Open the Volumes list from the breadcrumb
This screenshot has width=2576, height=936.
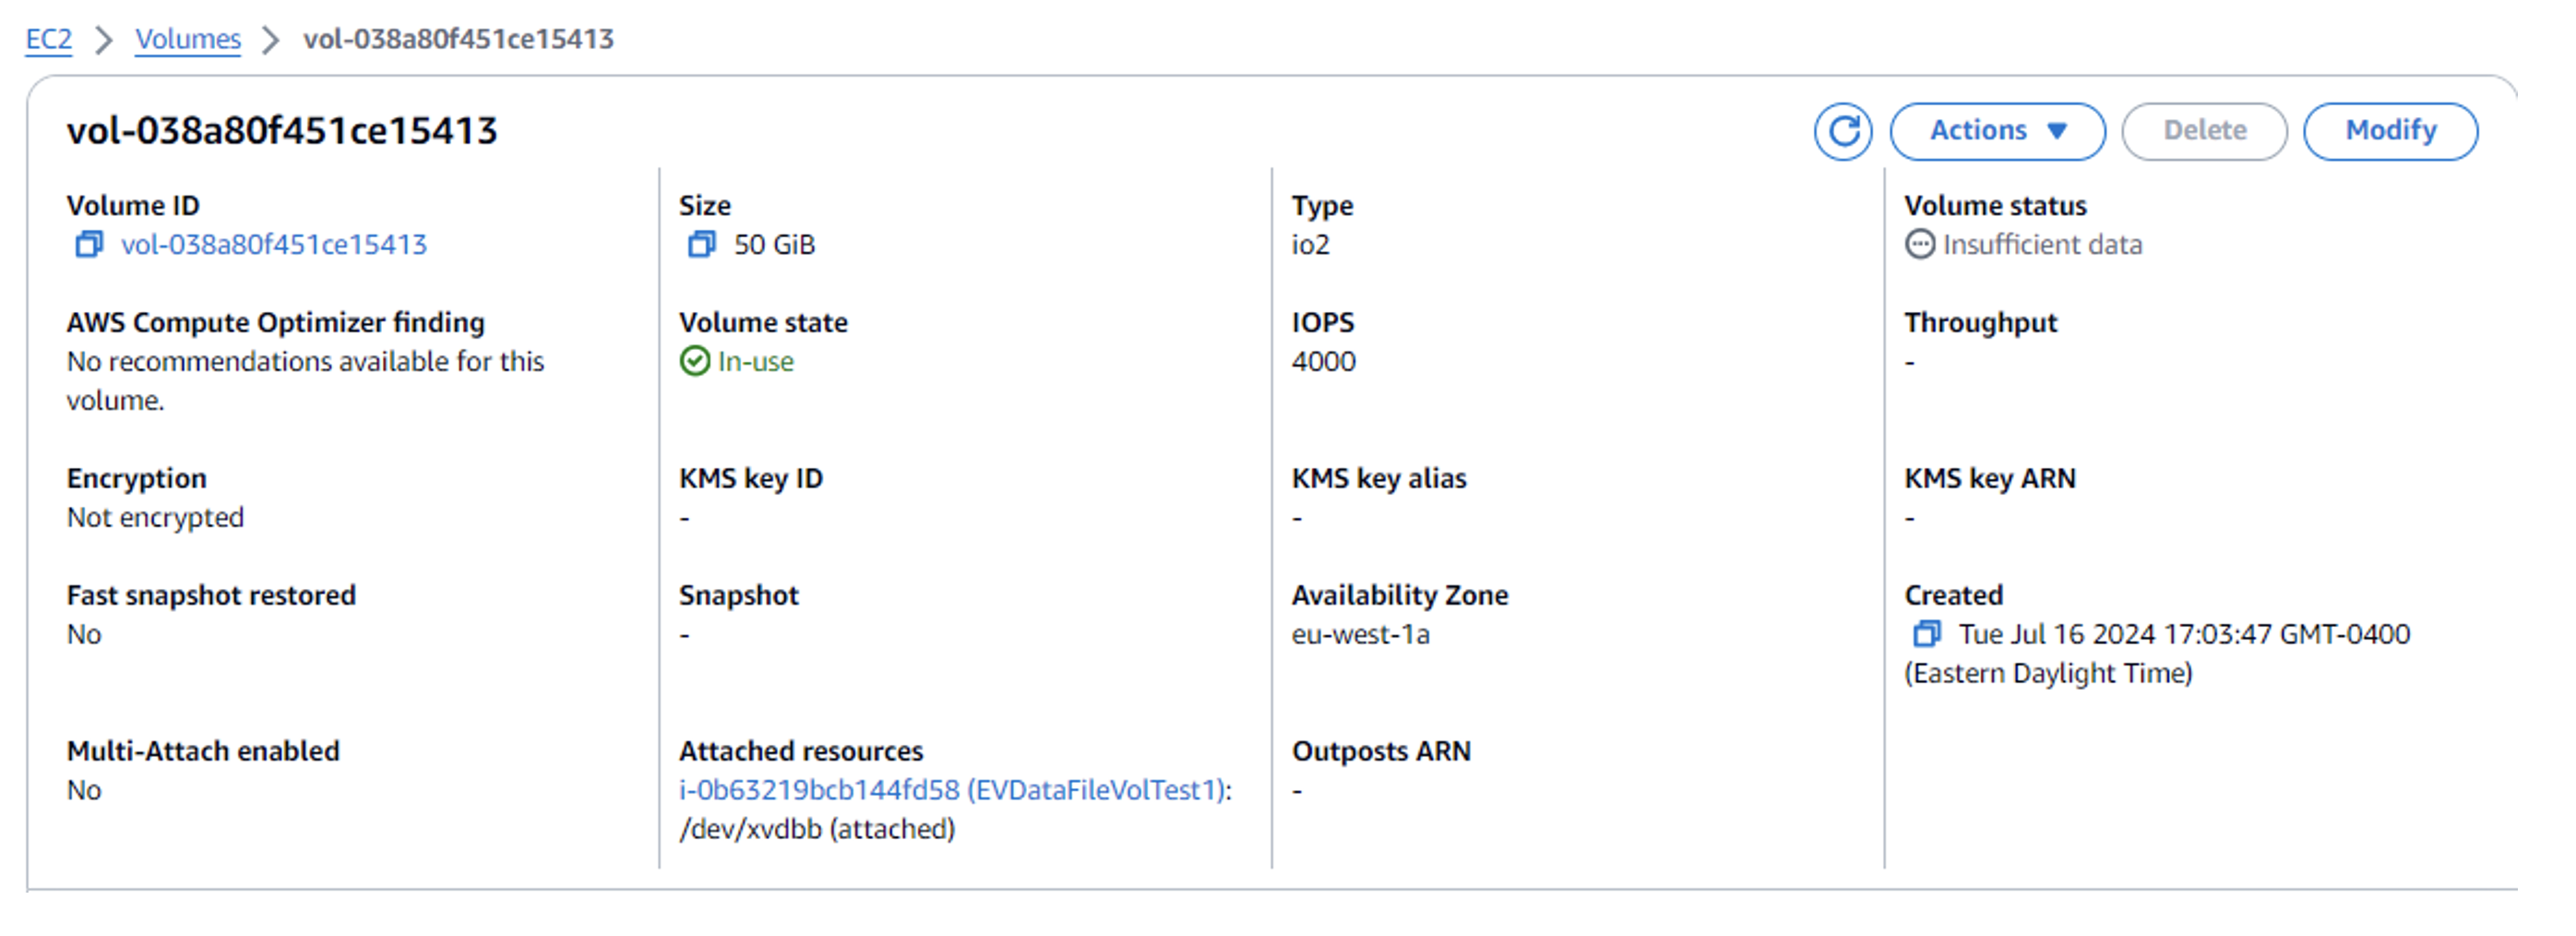tap(188, 39)
